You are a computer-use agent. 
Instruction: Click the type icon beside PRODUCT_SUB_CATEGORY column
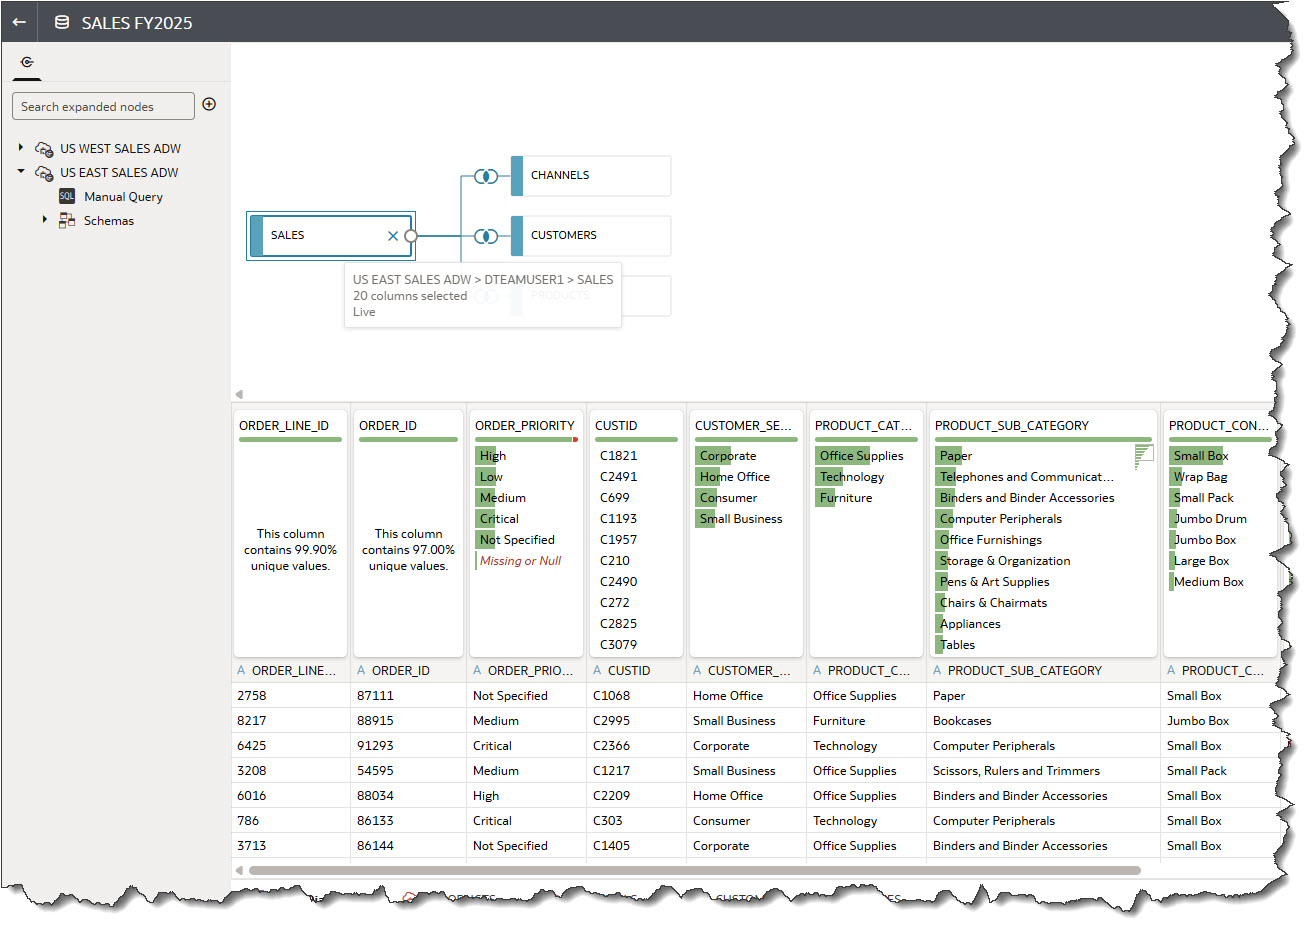click(x=937, y=671)
